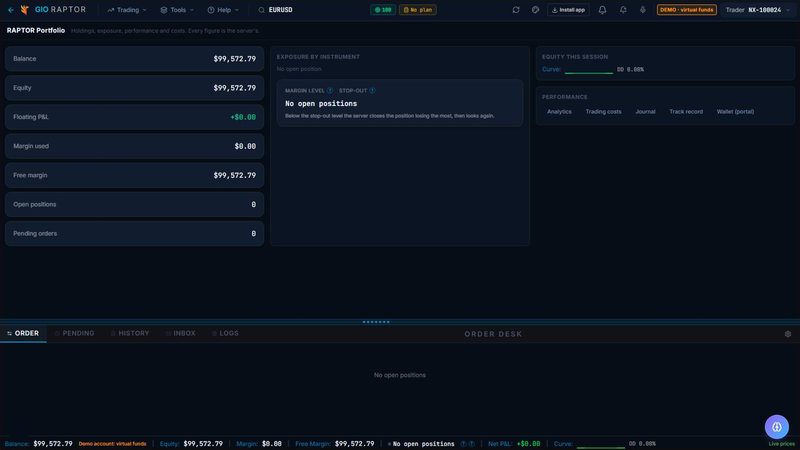
Task: Open order desk settings gear icon
Action: point(788,334)
